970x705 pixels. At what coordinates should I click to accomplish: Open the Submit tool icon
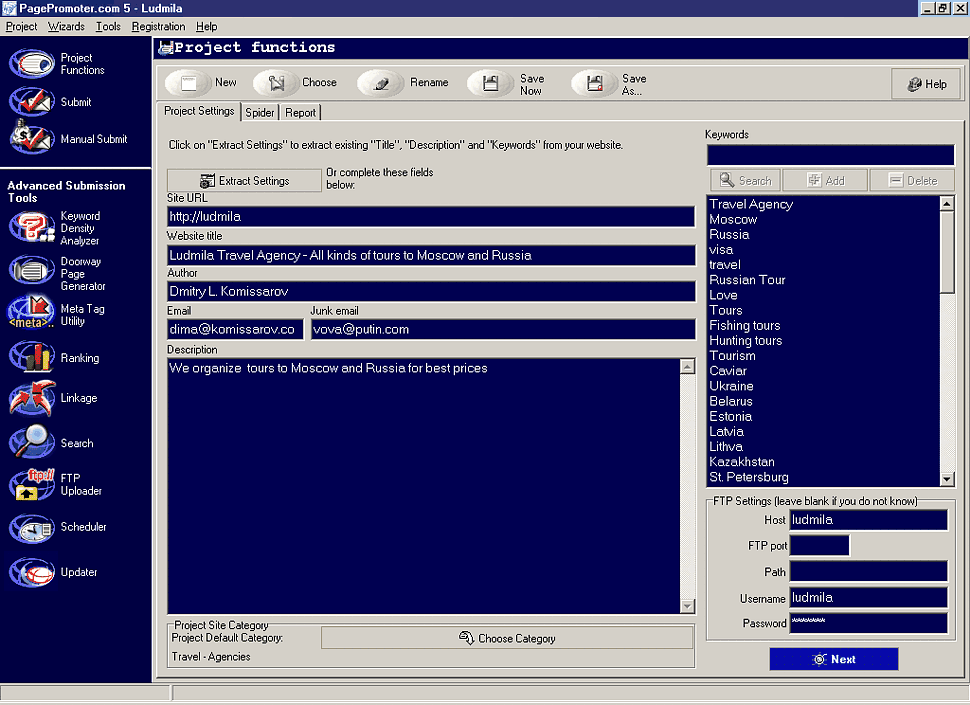[32, 101]
